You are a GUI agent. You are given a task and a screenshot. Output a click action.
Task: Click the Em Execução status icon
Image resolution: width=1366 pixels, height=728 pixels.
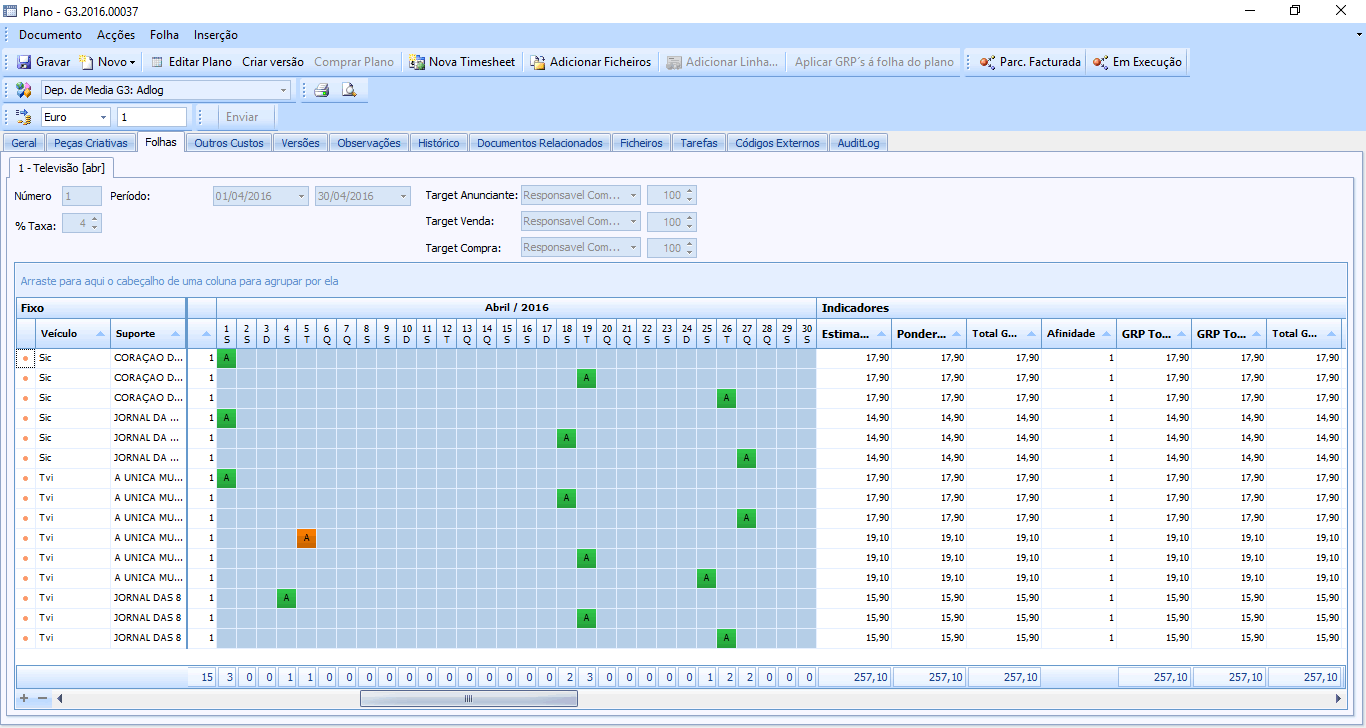coord(1100,62)
